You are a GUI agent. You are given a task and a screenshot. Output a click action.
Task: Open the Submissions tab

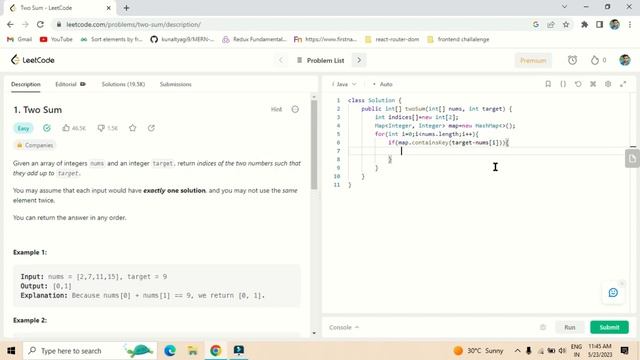click(176, 84)
